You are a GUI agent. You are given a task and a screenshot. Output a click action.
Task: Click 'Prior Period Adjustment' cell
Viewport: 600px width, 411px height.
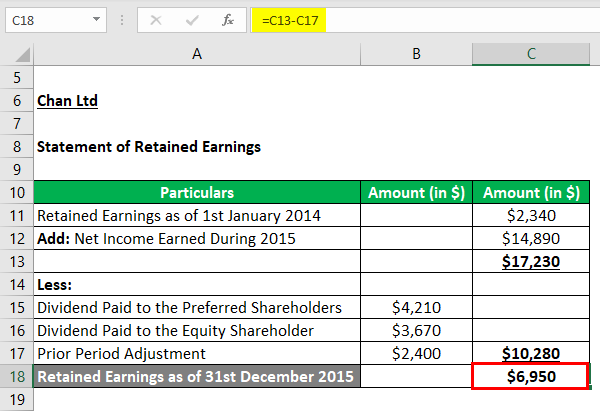pos(197,353)
